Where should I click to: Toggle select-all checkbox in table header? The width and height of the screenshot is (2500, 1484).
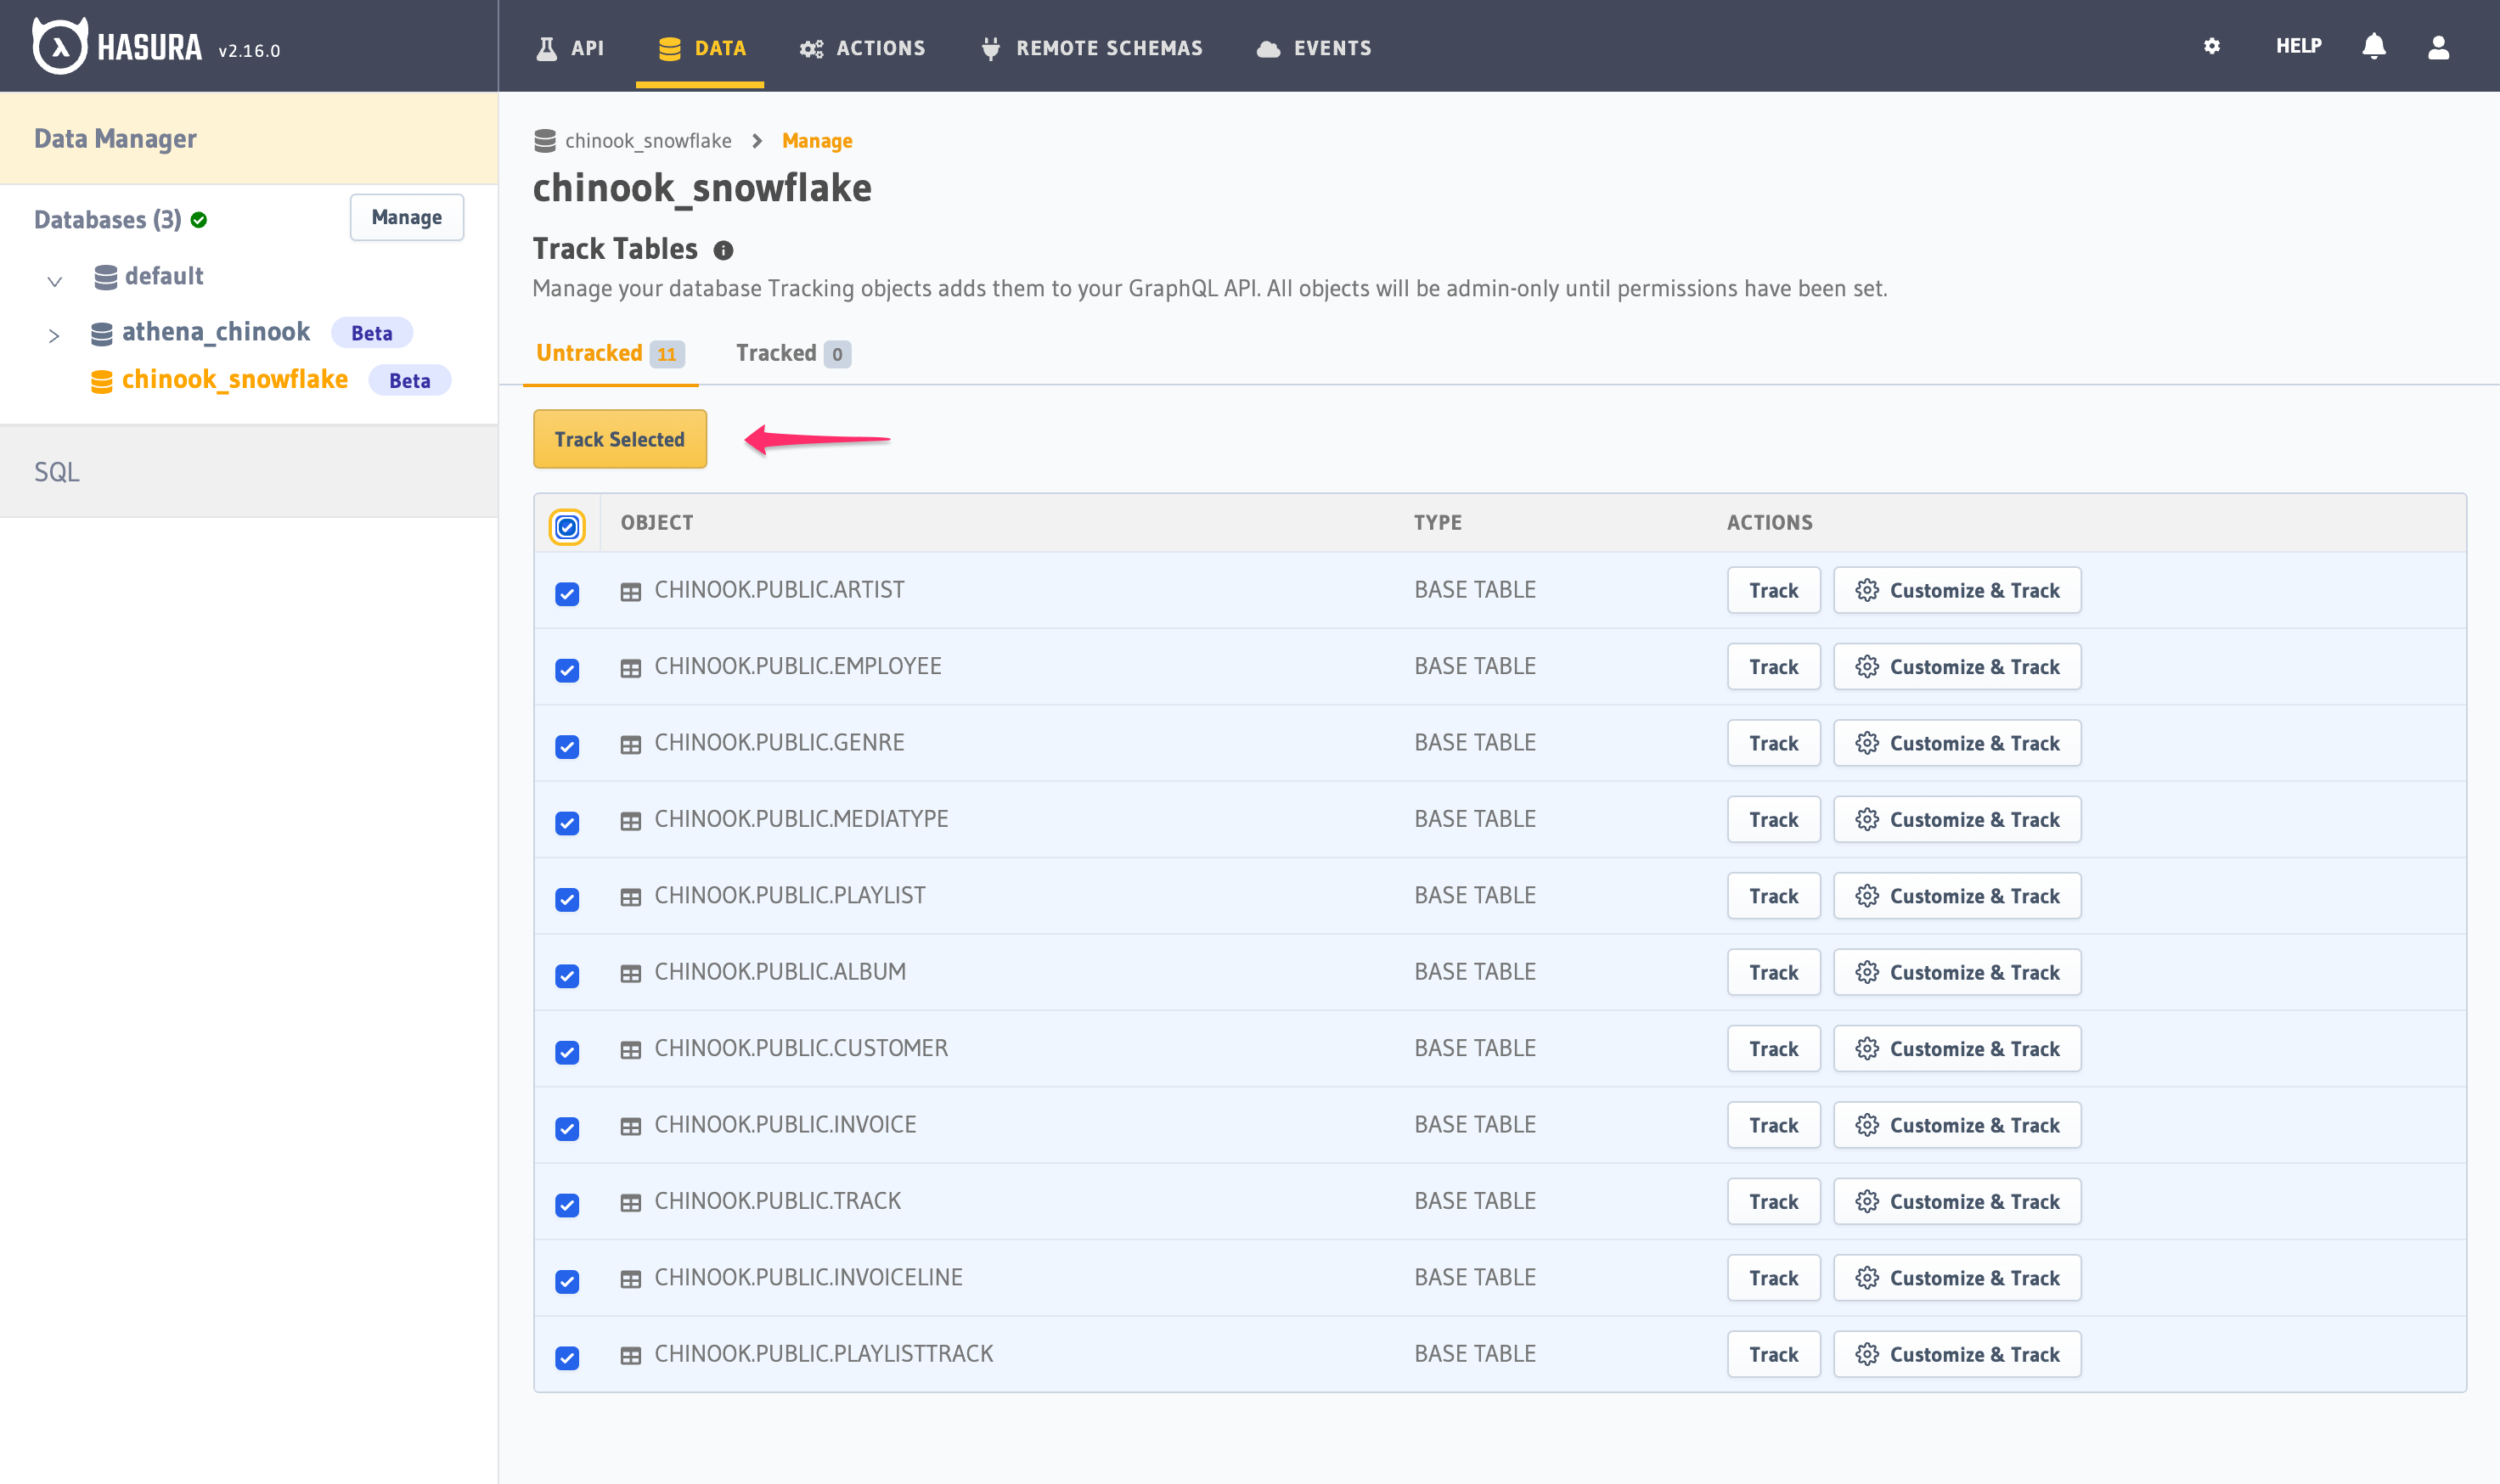567,527
